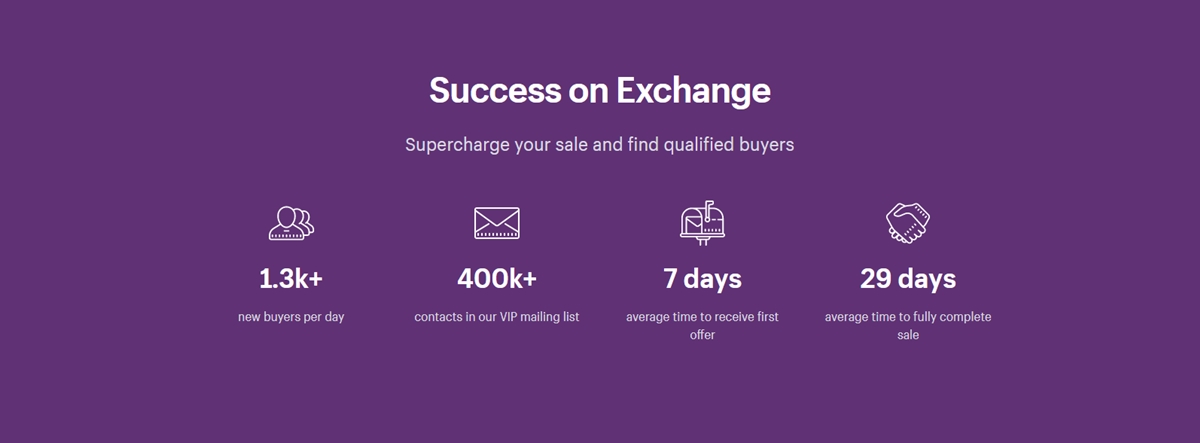
Task: Click "average time to fully complete" caption line
Action: tap(908, 317)
